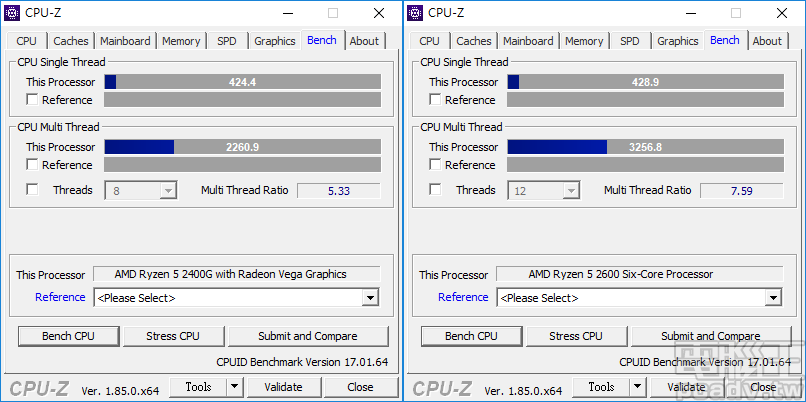The image size is (806, 402).
Task: Open Memory tab in left window
Action: (181, 41)
